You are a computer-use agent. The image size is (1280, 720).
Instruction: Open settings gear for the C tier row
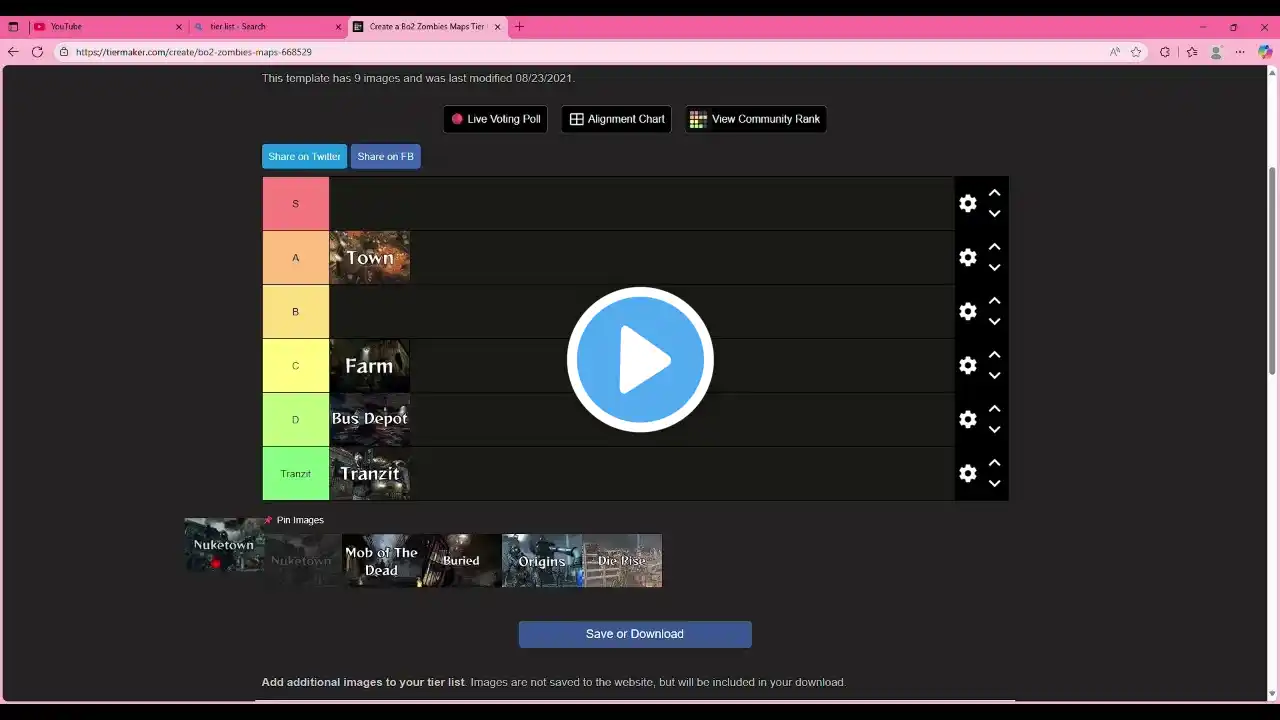click(968, 365)
